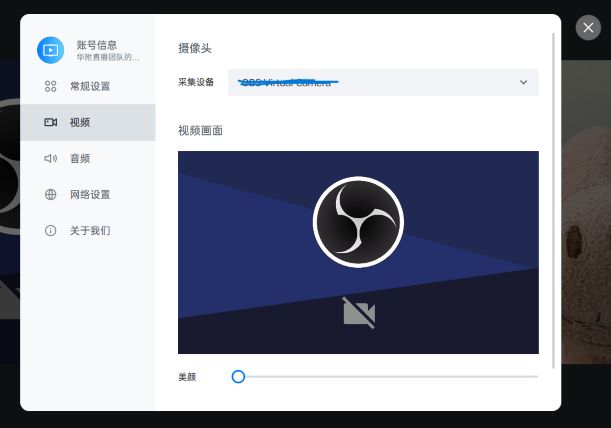Click the crossed-out camera icon in preview
611x428 pixels.
[358, 313]
